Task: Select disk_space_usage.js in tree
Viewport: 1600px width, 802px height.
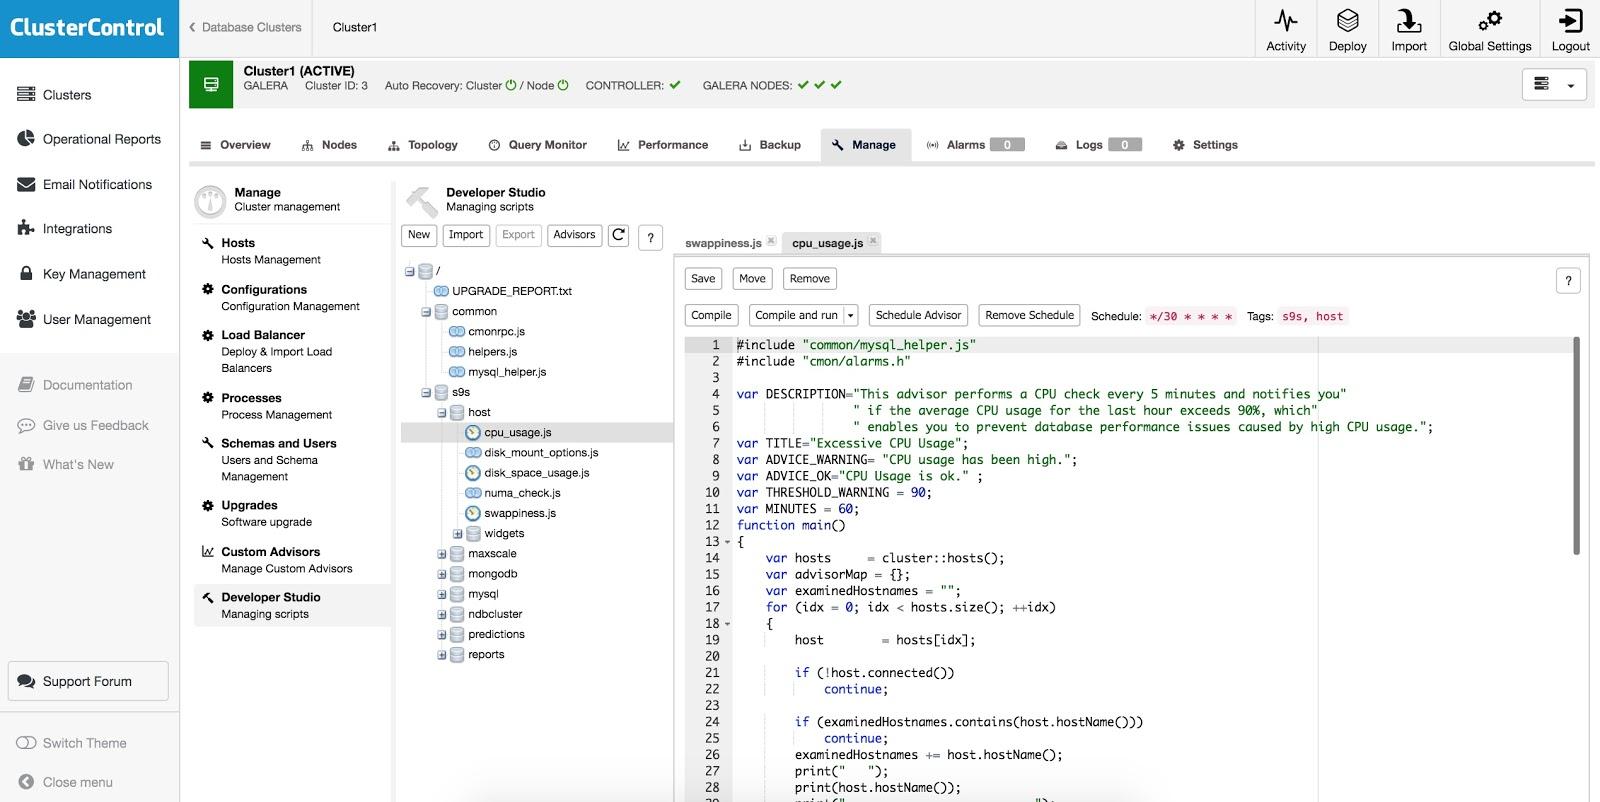Action: (536, 473)
